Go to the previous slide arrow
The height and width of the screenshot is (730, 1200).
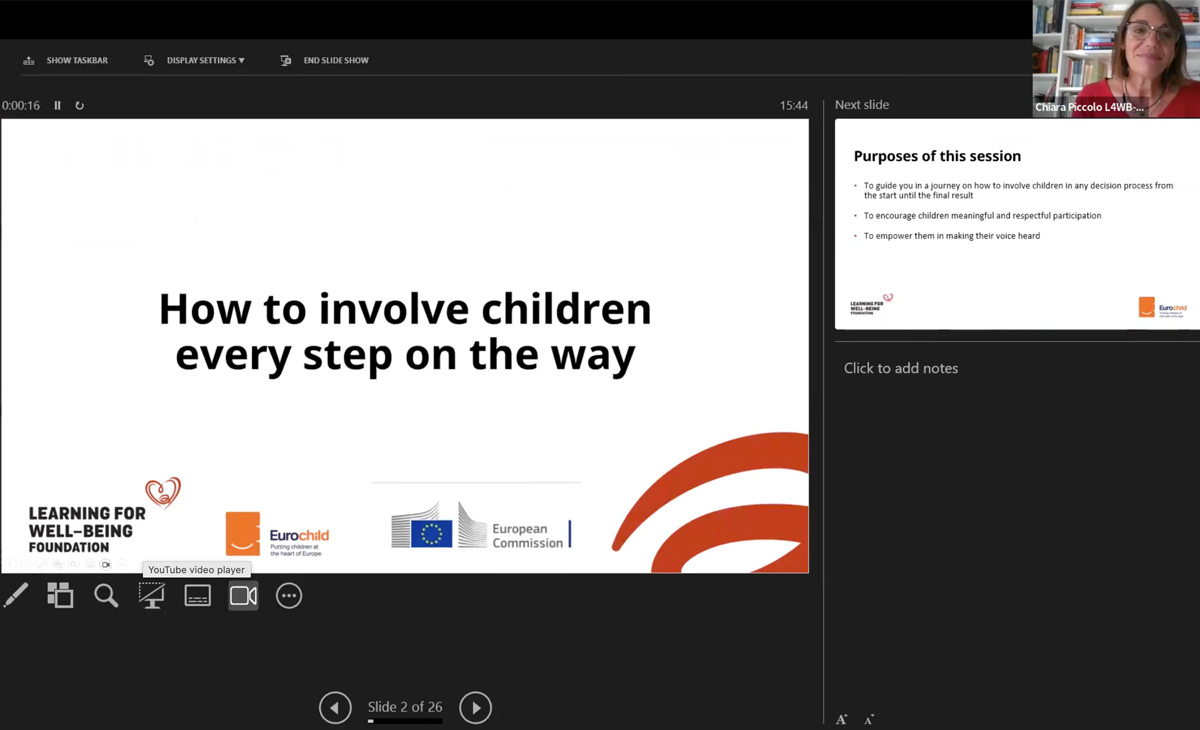coord(335,708)
